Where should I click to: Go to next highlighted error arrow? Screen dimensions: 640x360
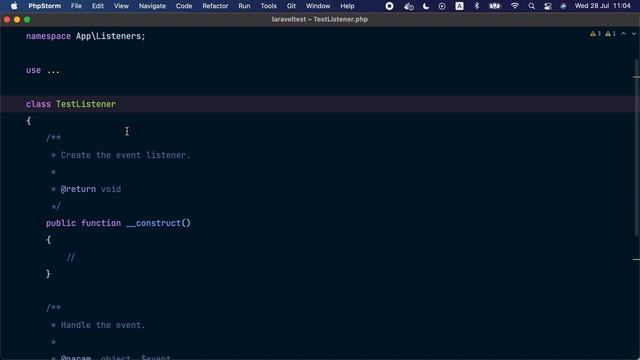tap(633, 33)
